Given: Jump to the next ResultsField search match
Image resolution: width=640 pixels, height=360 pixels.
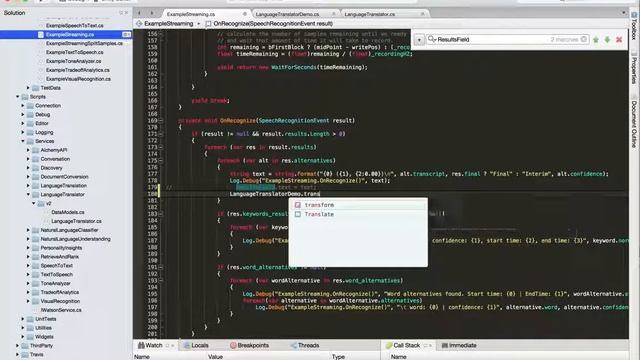Looking at the screenshot, I should (x=607, y=40).
